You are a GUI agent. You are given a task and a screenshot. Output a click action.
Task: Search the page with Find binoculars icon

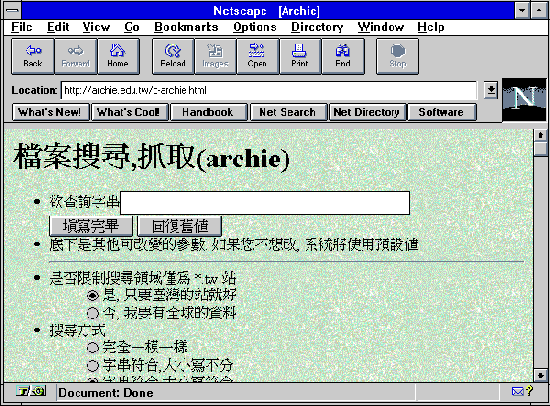click(x=343, y=56)
